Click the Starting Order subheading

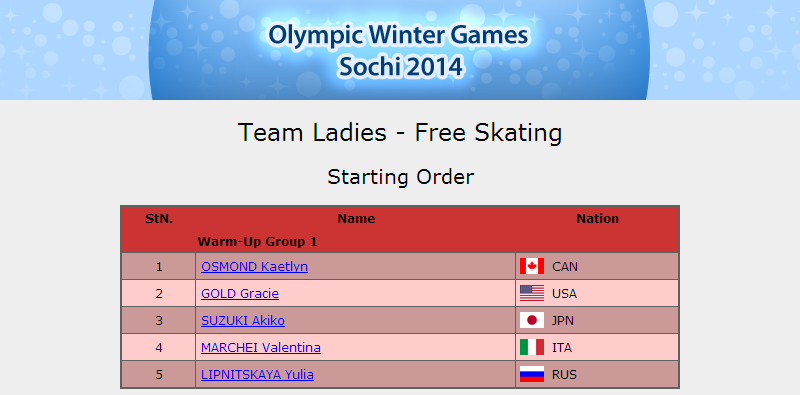pos(401,177)
